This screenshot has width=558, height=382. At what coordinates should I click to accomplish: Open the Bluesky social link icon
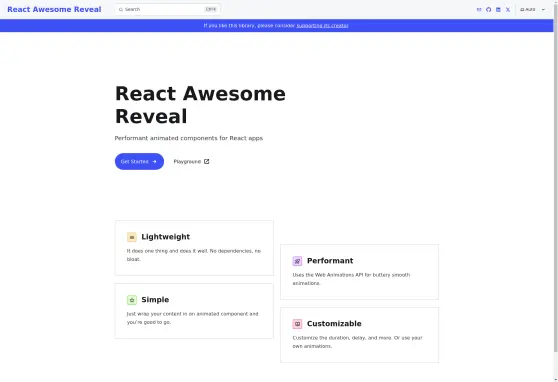tap(479, 10)
